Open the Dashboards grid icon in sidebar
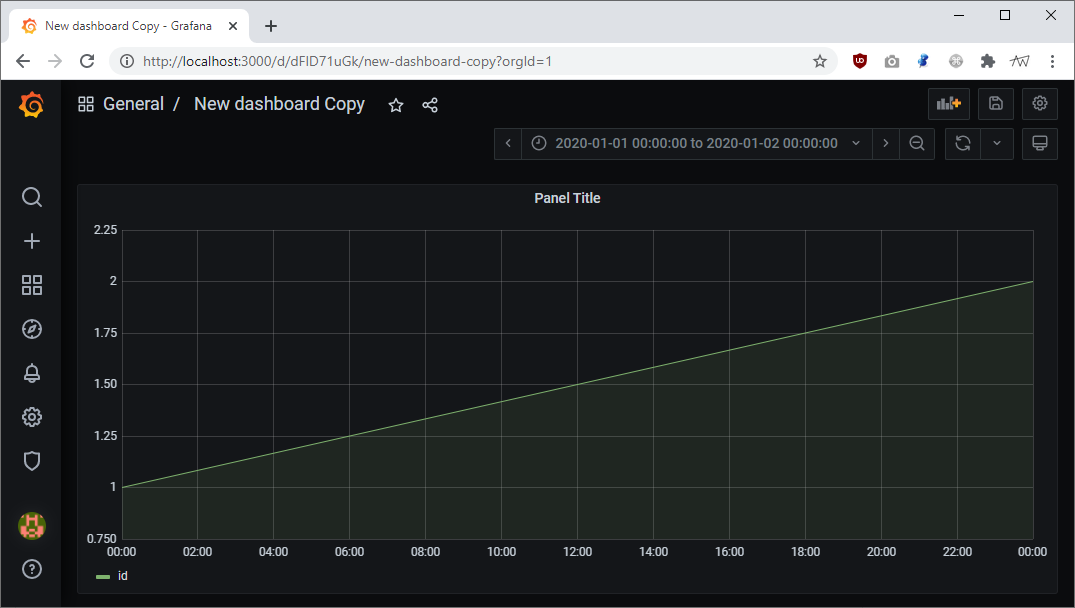This screenshot has height=608, width=1075. pos(32,285)
